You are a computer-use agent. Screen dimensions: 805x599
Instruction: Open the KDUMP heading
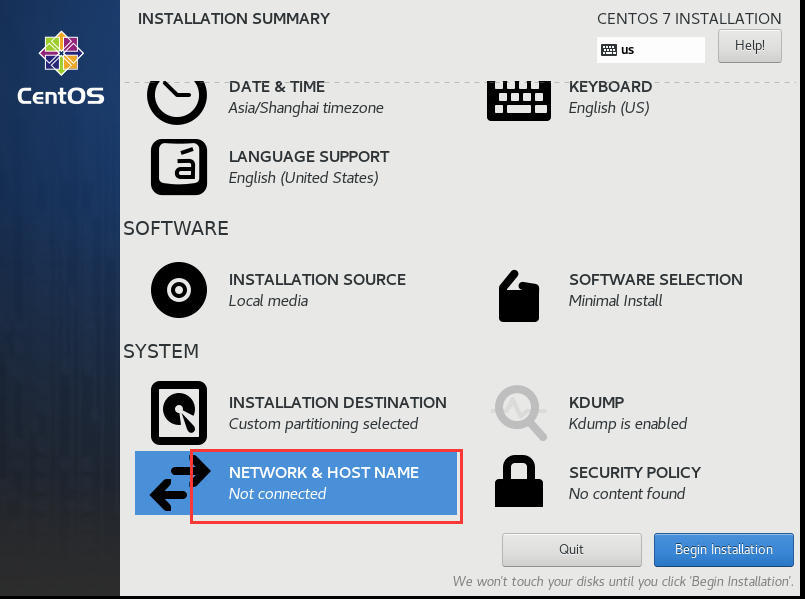pos(597,403)
